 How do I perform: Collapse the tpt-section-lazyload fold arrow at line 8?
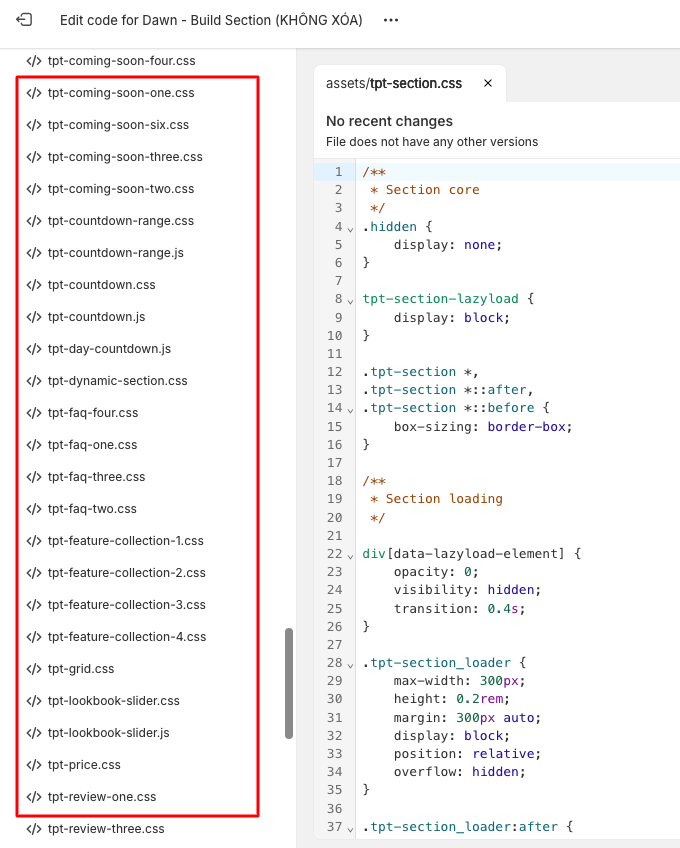(x=350, y=301)
